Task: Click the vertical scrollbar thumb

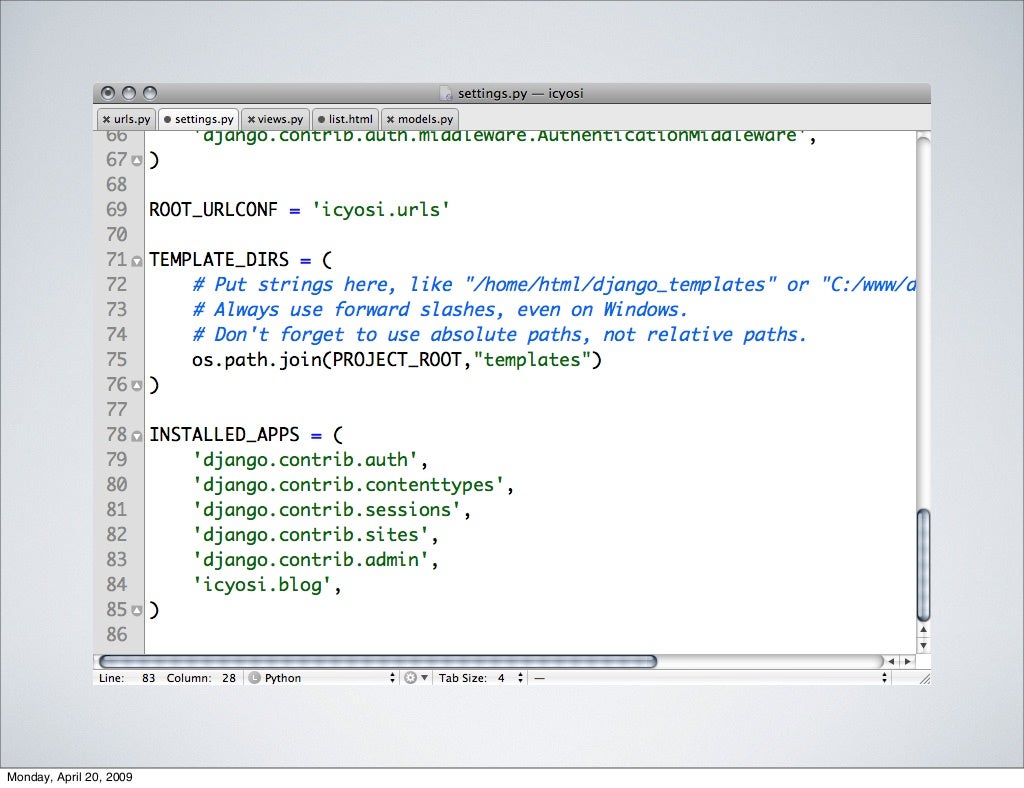Action: pos(923,565)
